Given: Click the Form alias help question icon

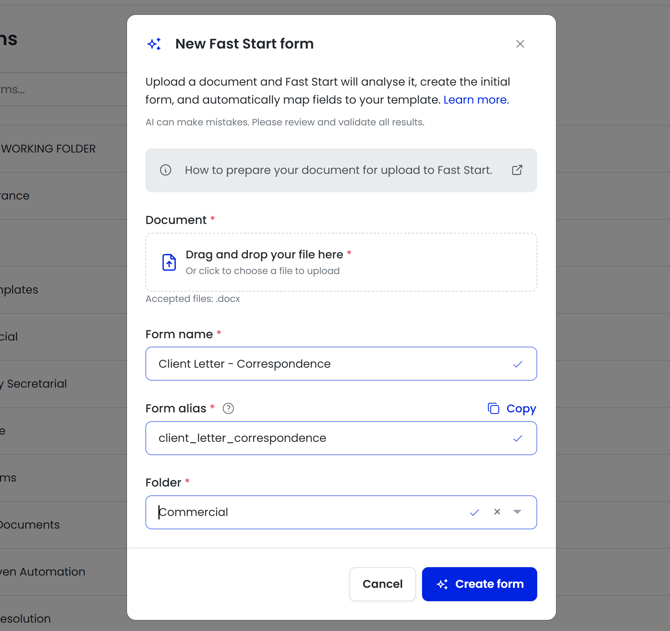Looking at the screenshot, I should pos(228,408).
